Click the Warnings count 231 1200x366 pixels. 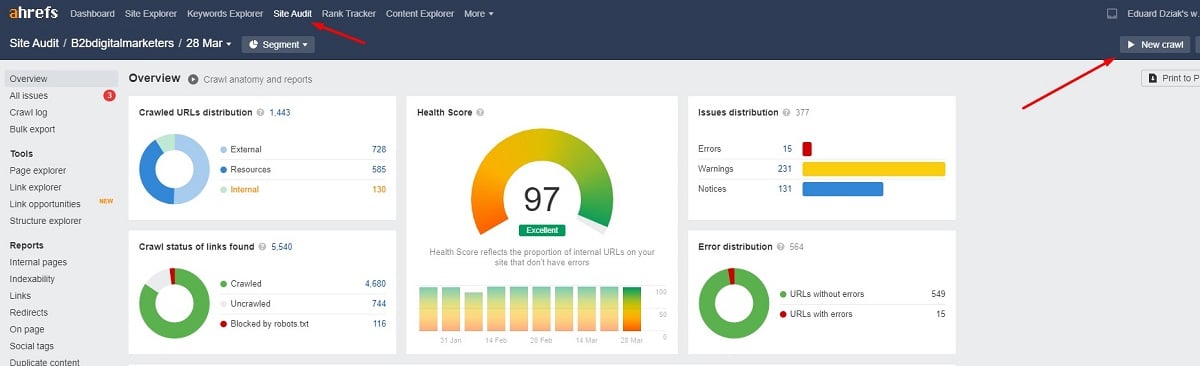point(785,169)
